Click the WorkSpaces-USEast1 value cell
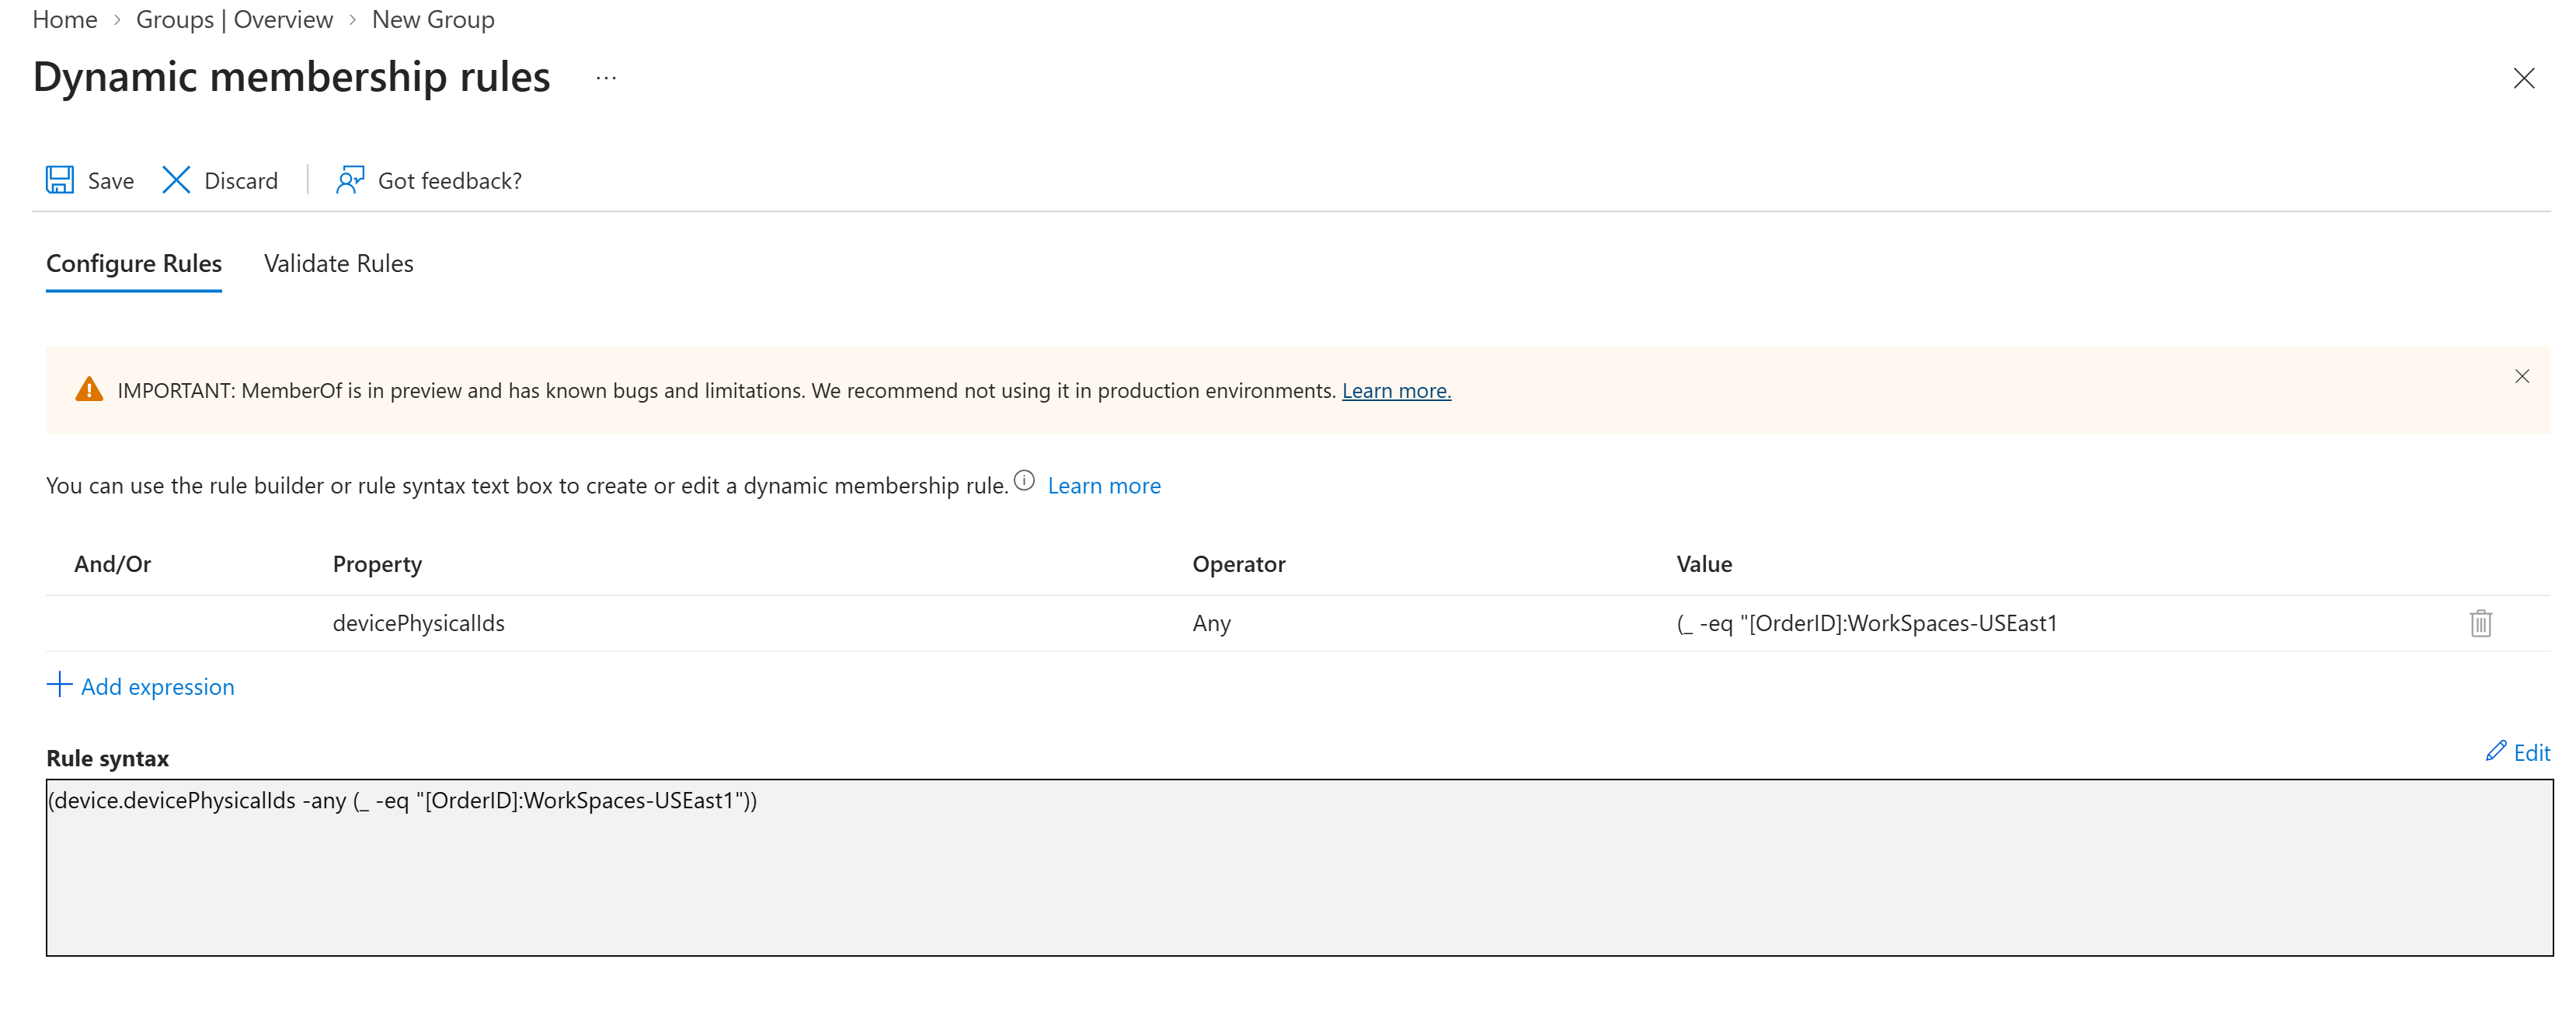 coord(1866,624)
